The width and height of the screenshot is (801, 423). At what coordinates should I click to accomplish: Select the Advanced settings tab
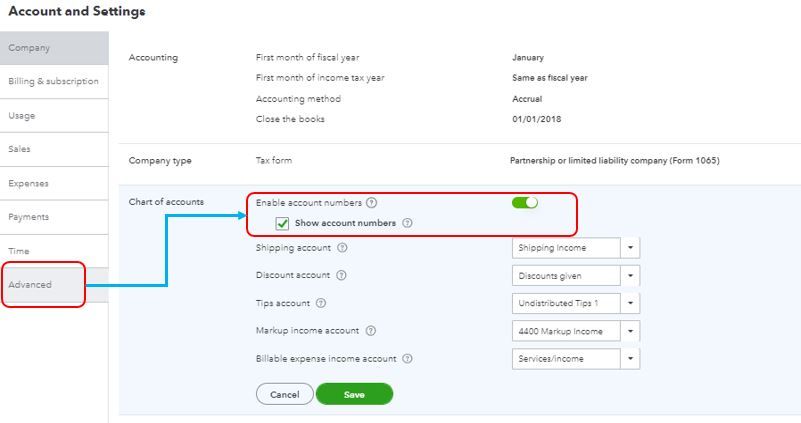pyautogui.click(x=30, y=285)
